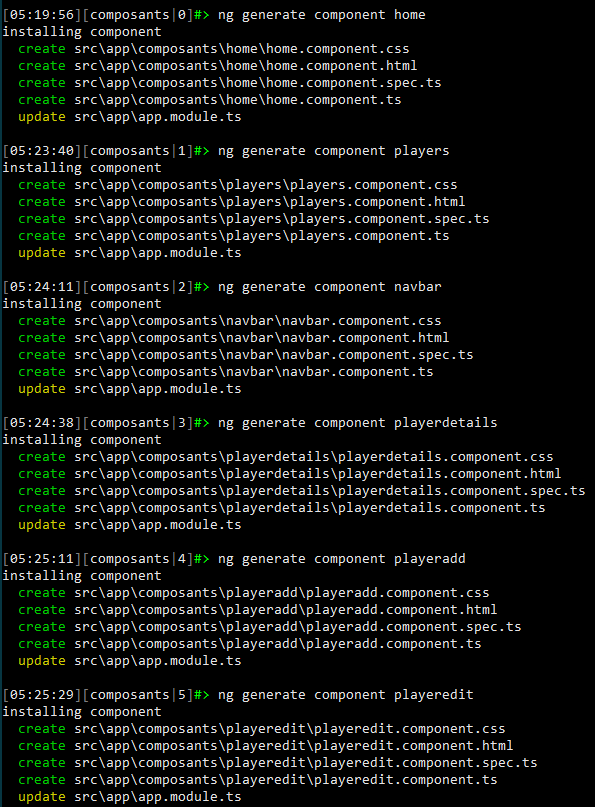
Task: Select the timestamp [05:24:11]
Action: (x=42, y=287)
